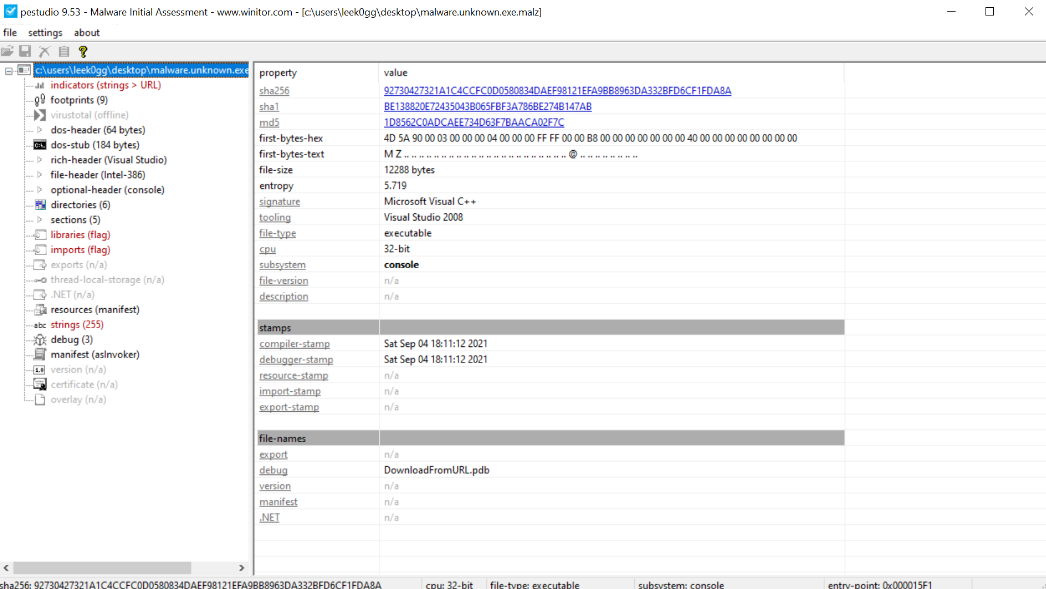
Task: Select the footprints icon in the tree
Action: pos(40,100)
